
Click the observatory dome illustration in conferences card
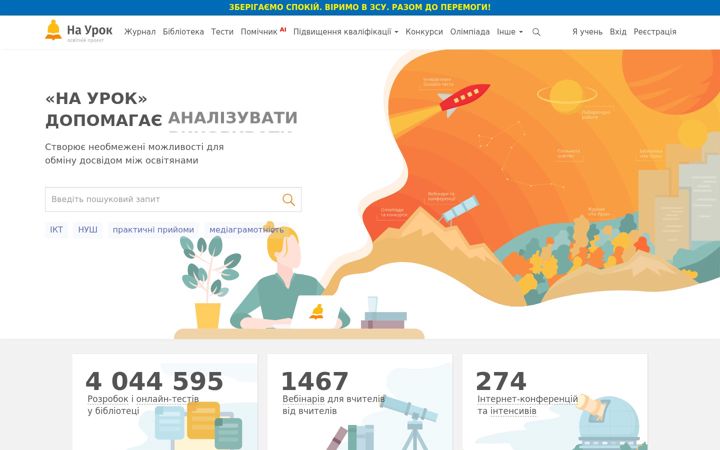tap(607, 422)
